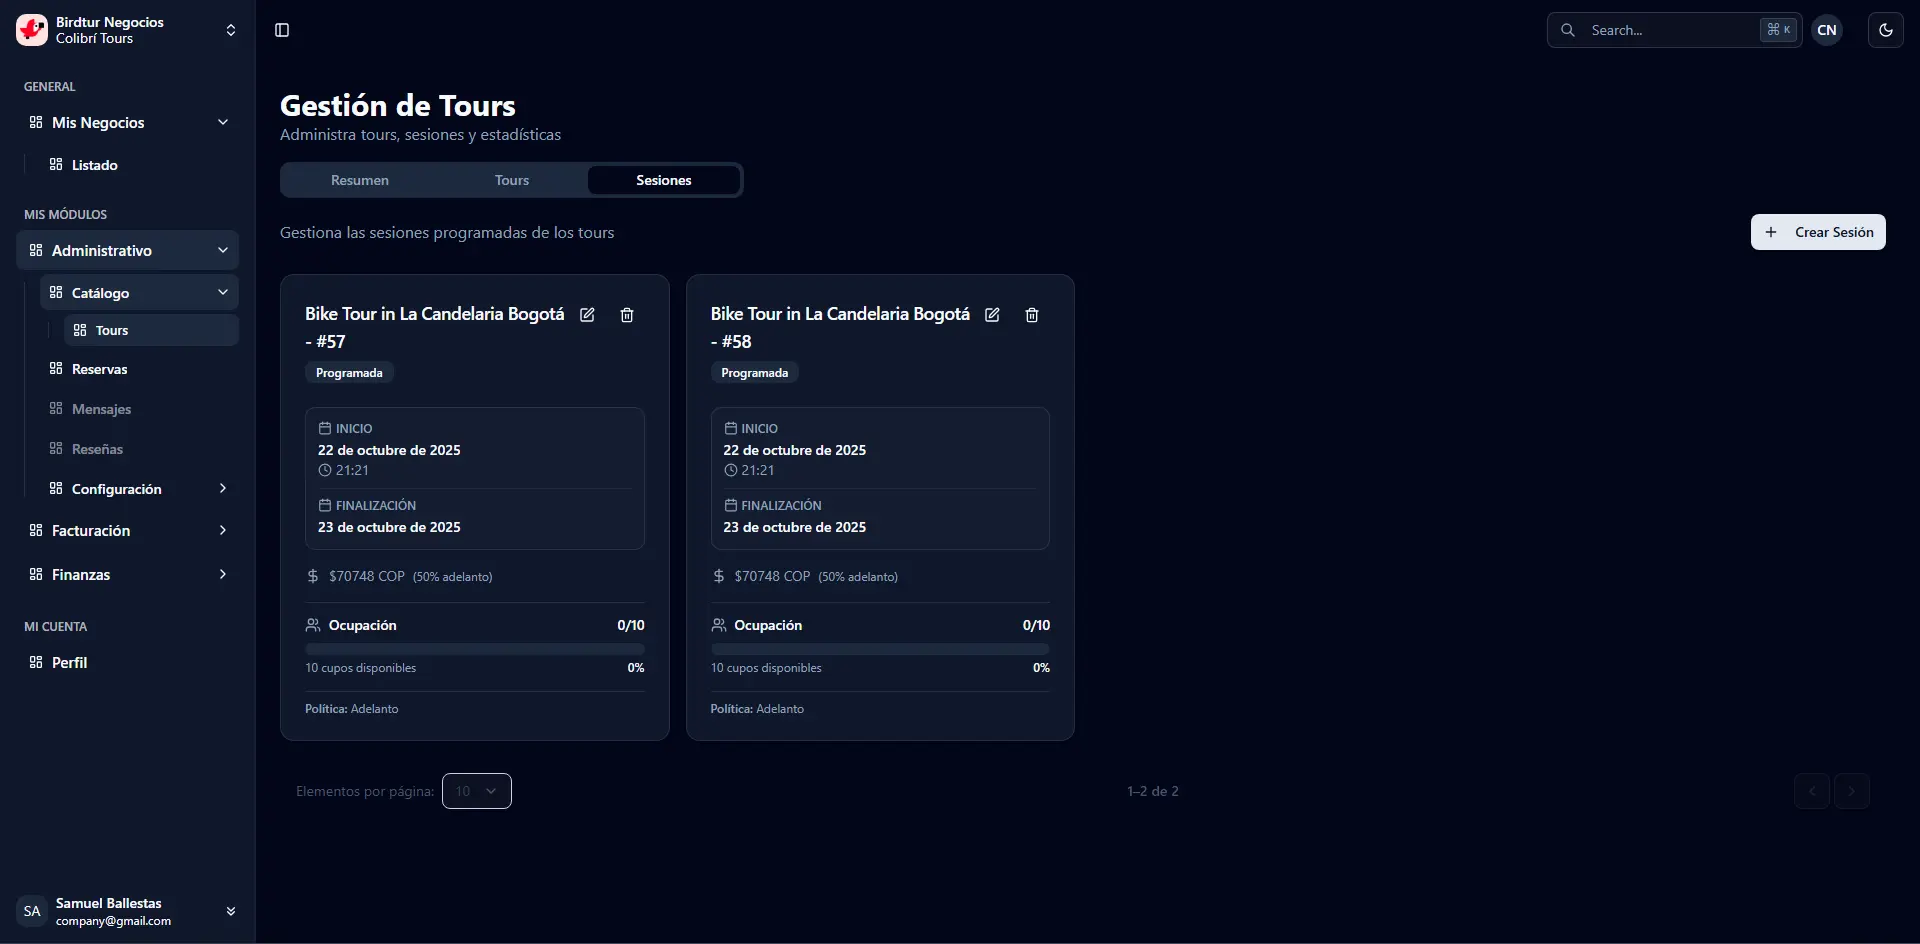This screenshot has height=944, width=1920.
Task: Click the Crear Sesión button
Action: pos(1817,232)
